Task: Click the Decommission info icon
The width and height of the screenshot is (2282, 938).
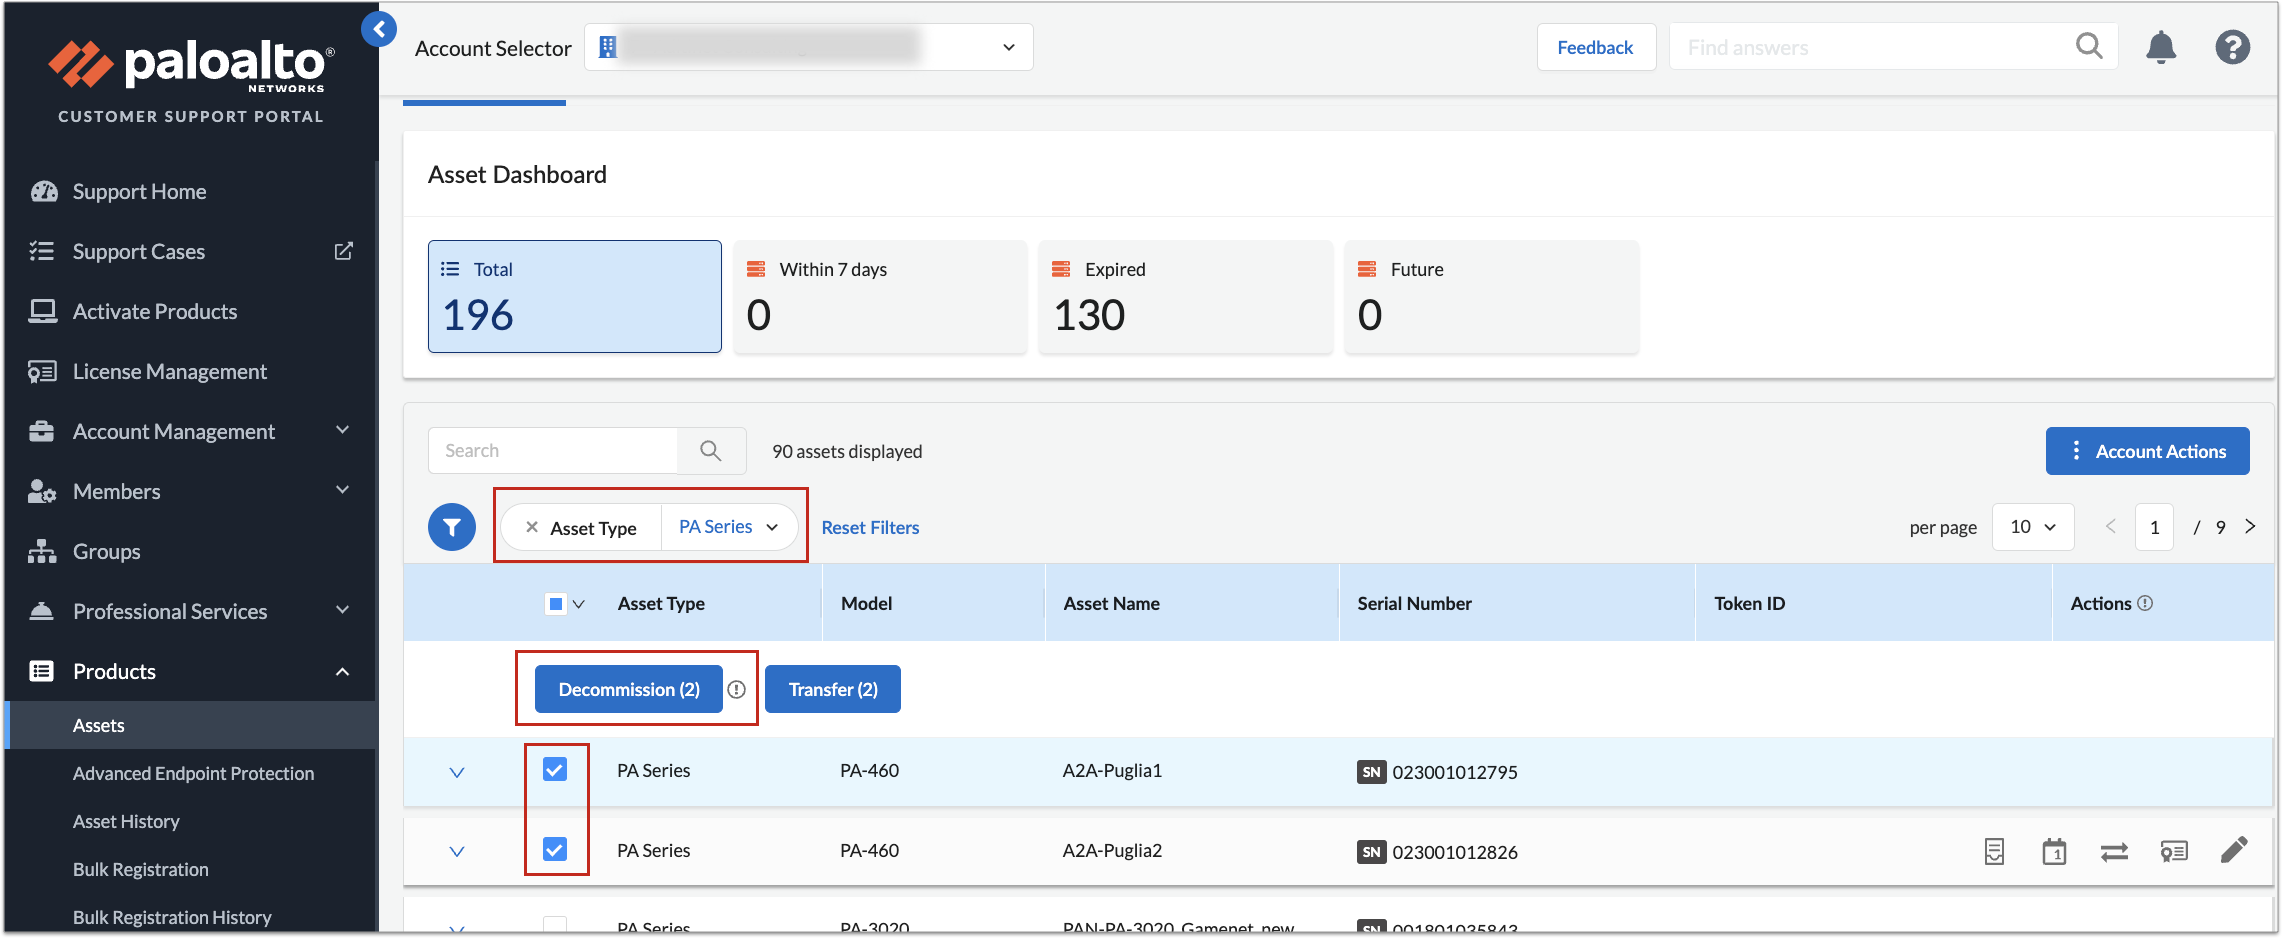Action: click(737, 689)
